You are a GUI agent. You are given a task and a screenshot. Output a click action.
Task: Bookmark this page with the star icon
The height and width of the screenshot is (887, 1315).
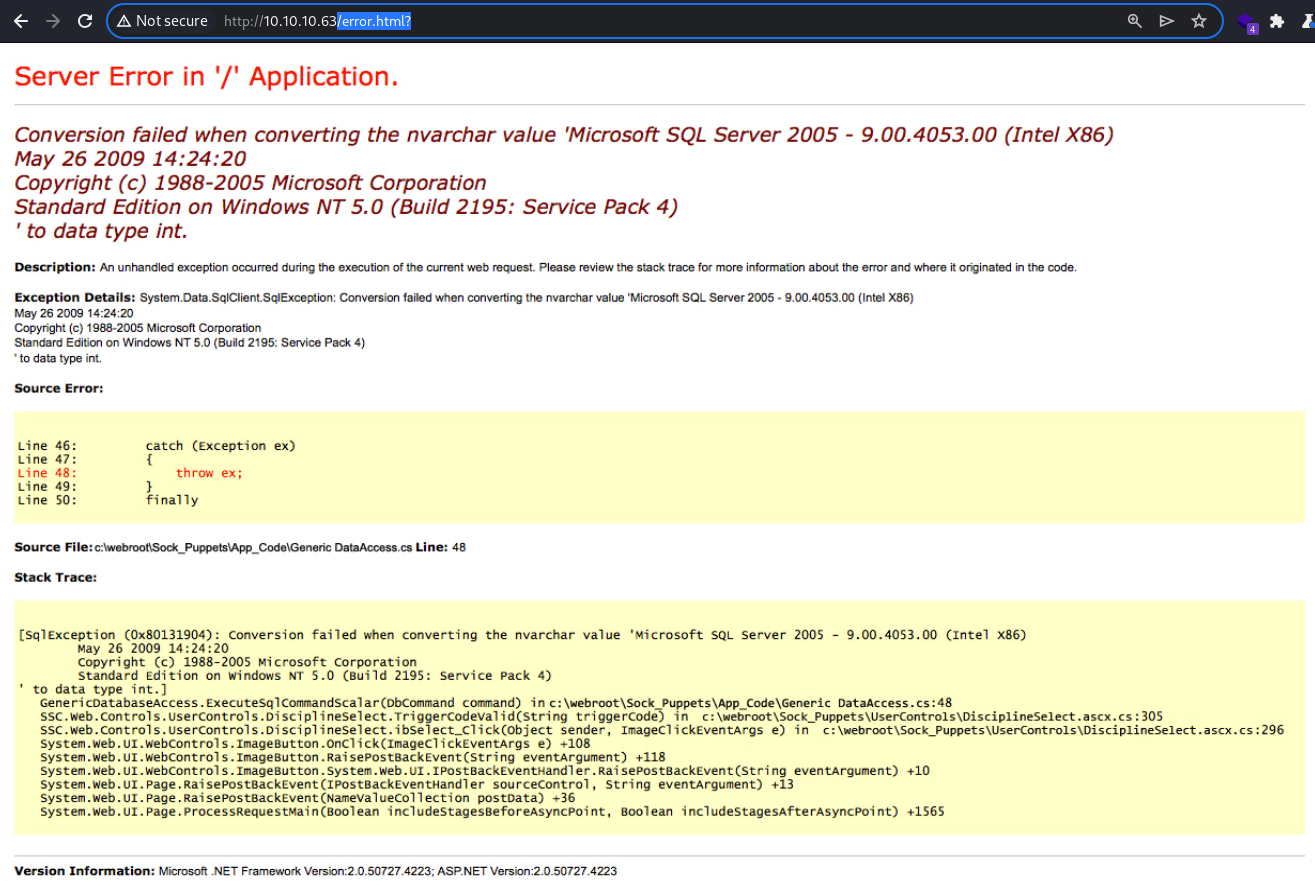(1198, 21)
